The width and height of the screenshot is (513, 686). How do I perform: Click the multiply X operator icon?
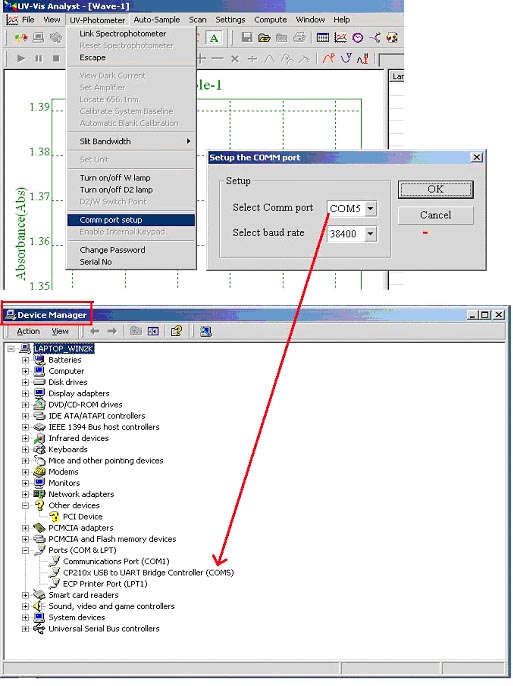tap(235, 59)
